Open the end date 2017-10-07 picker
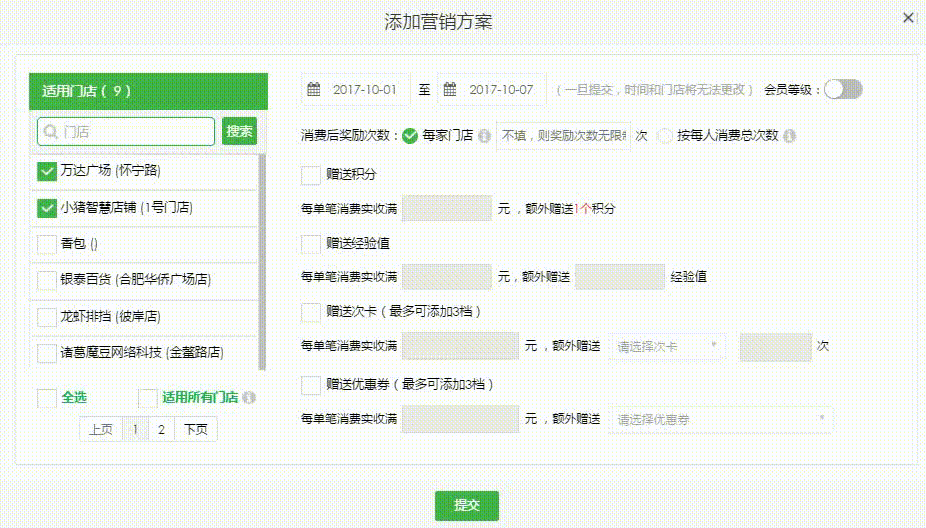The image size is (926, 528). click(501, 90)
